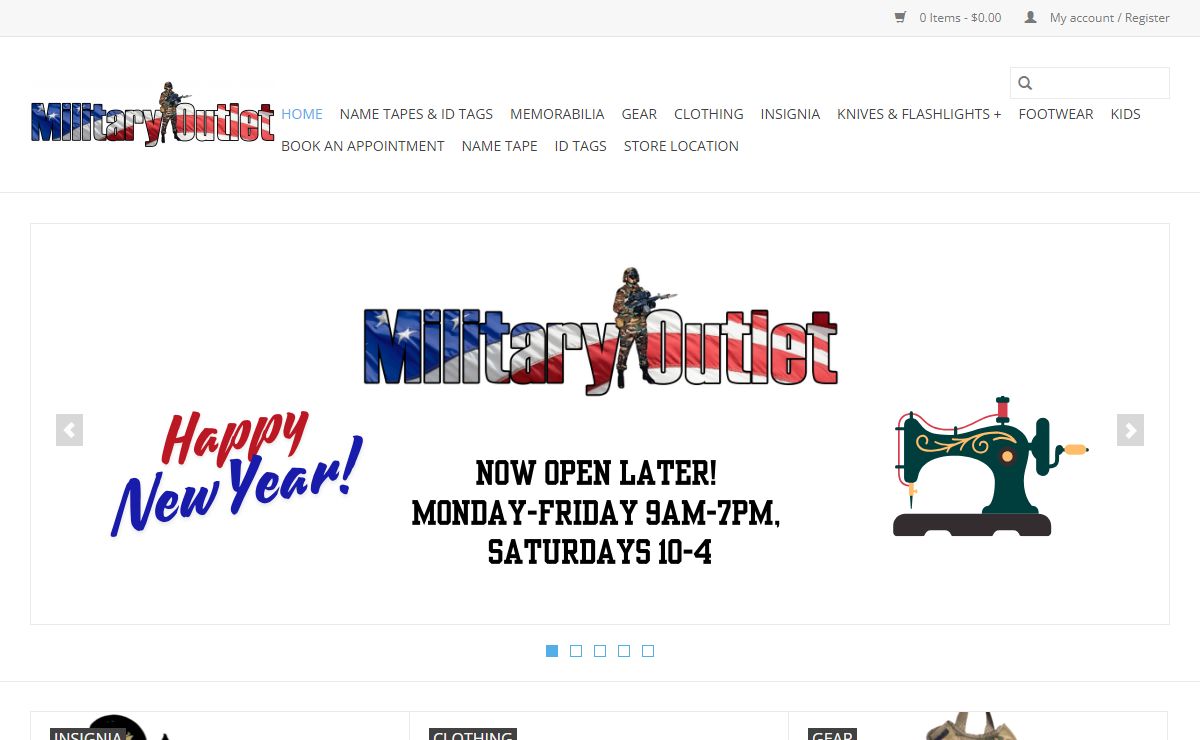1200x740 pixels.
Task: Click the Happy New Year graphic
Action: [x=235, y=472]
